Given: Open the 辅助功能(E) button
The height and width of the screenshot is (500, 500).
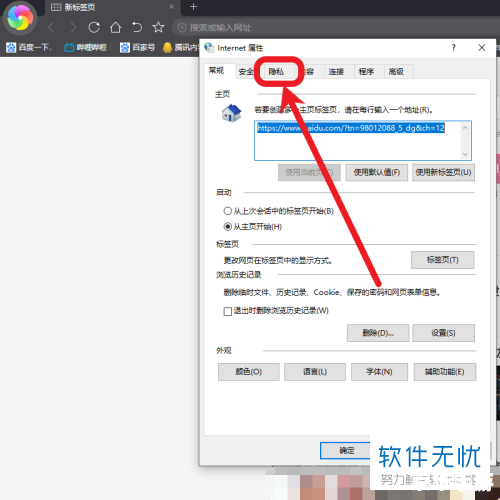Looking at the screenshot, I should pyautogui.click(x=445, y=372).
